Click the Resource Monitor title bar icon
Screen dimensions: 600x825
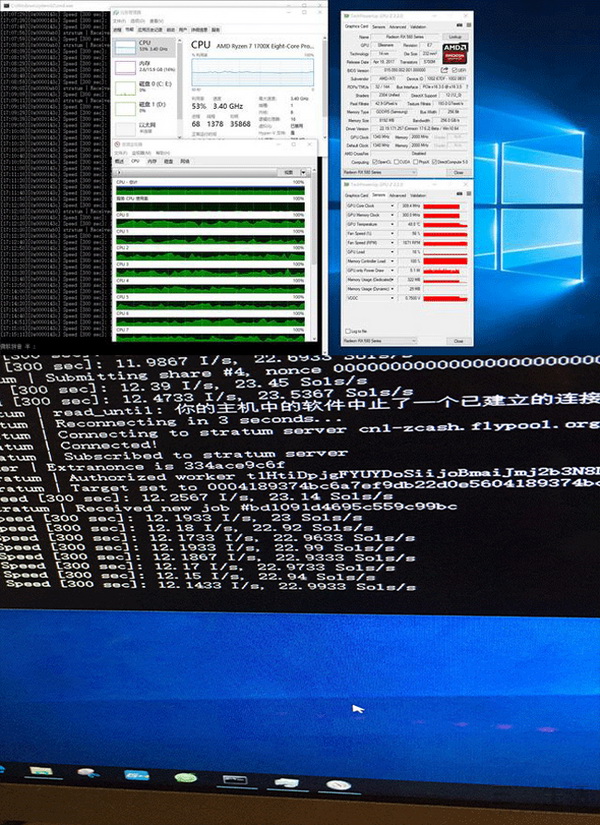click(x=117, y=144)
